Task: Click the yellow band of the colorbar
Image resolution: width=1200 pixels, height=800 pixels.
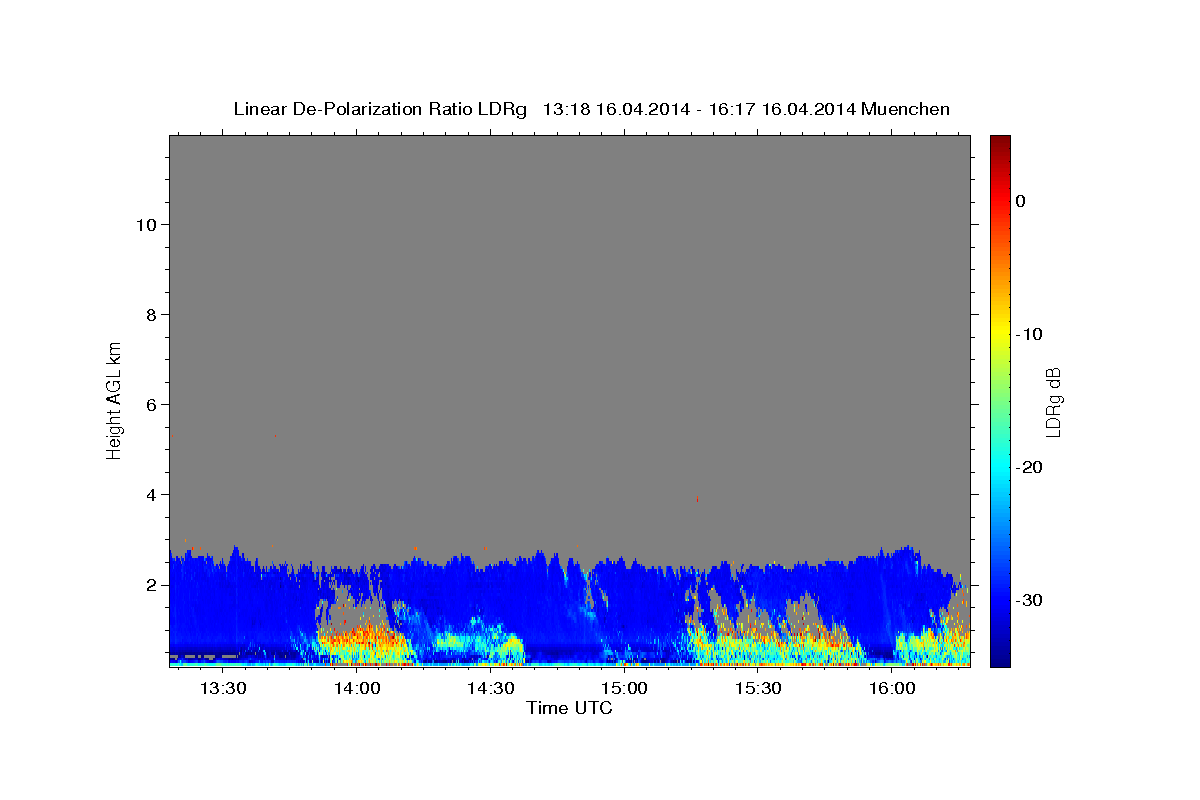Action: pyautogui.click(x=1000, y=334)
